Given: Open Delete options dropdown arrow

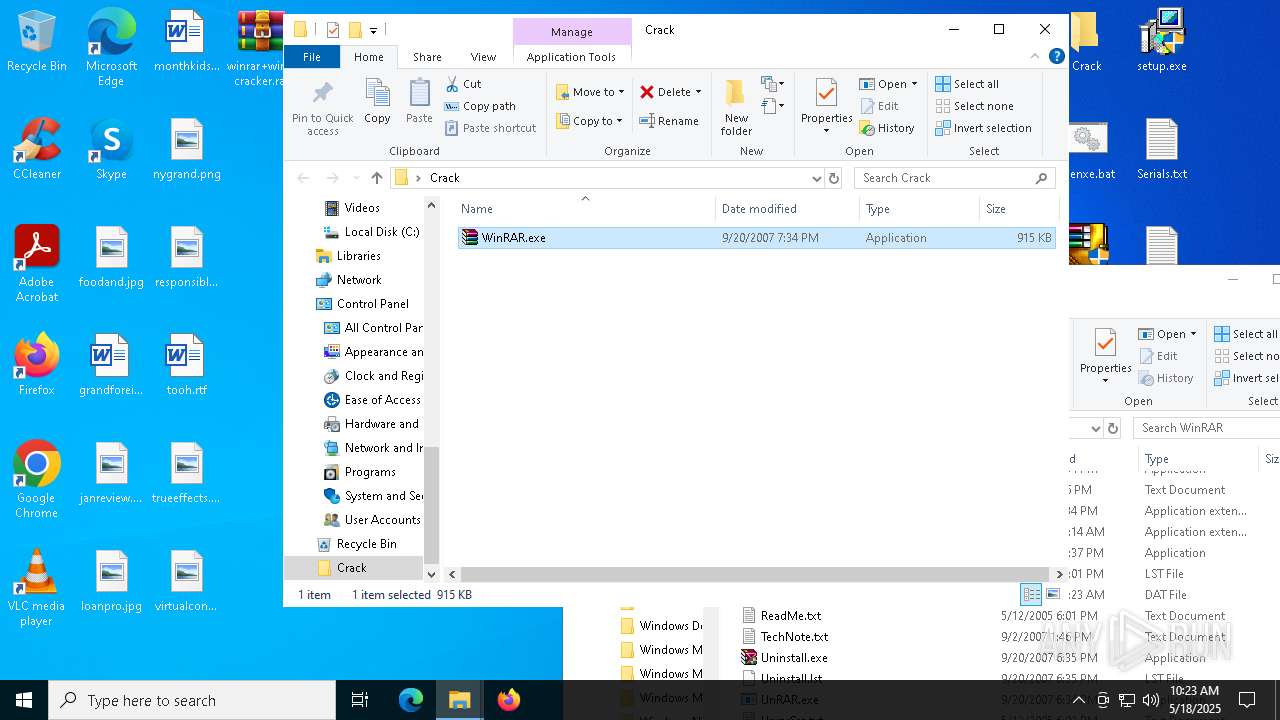Looking at the screenshot, I should [x=698, y=92].
